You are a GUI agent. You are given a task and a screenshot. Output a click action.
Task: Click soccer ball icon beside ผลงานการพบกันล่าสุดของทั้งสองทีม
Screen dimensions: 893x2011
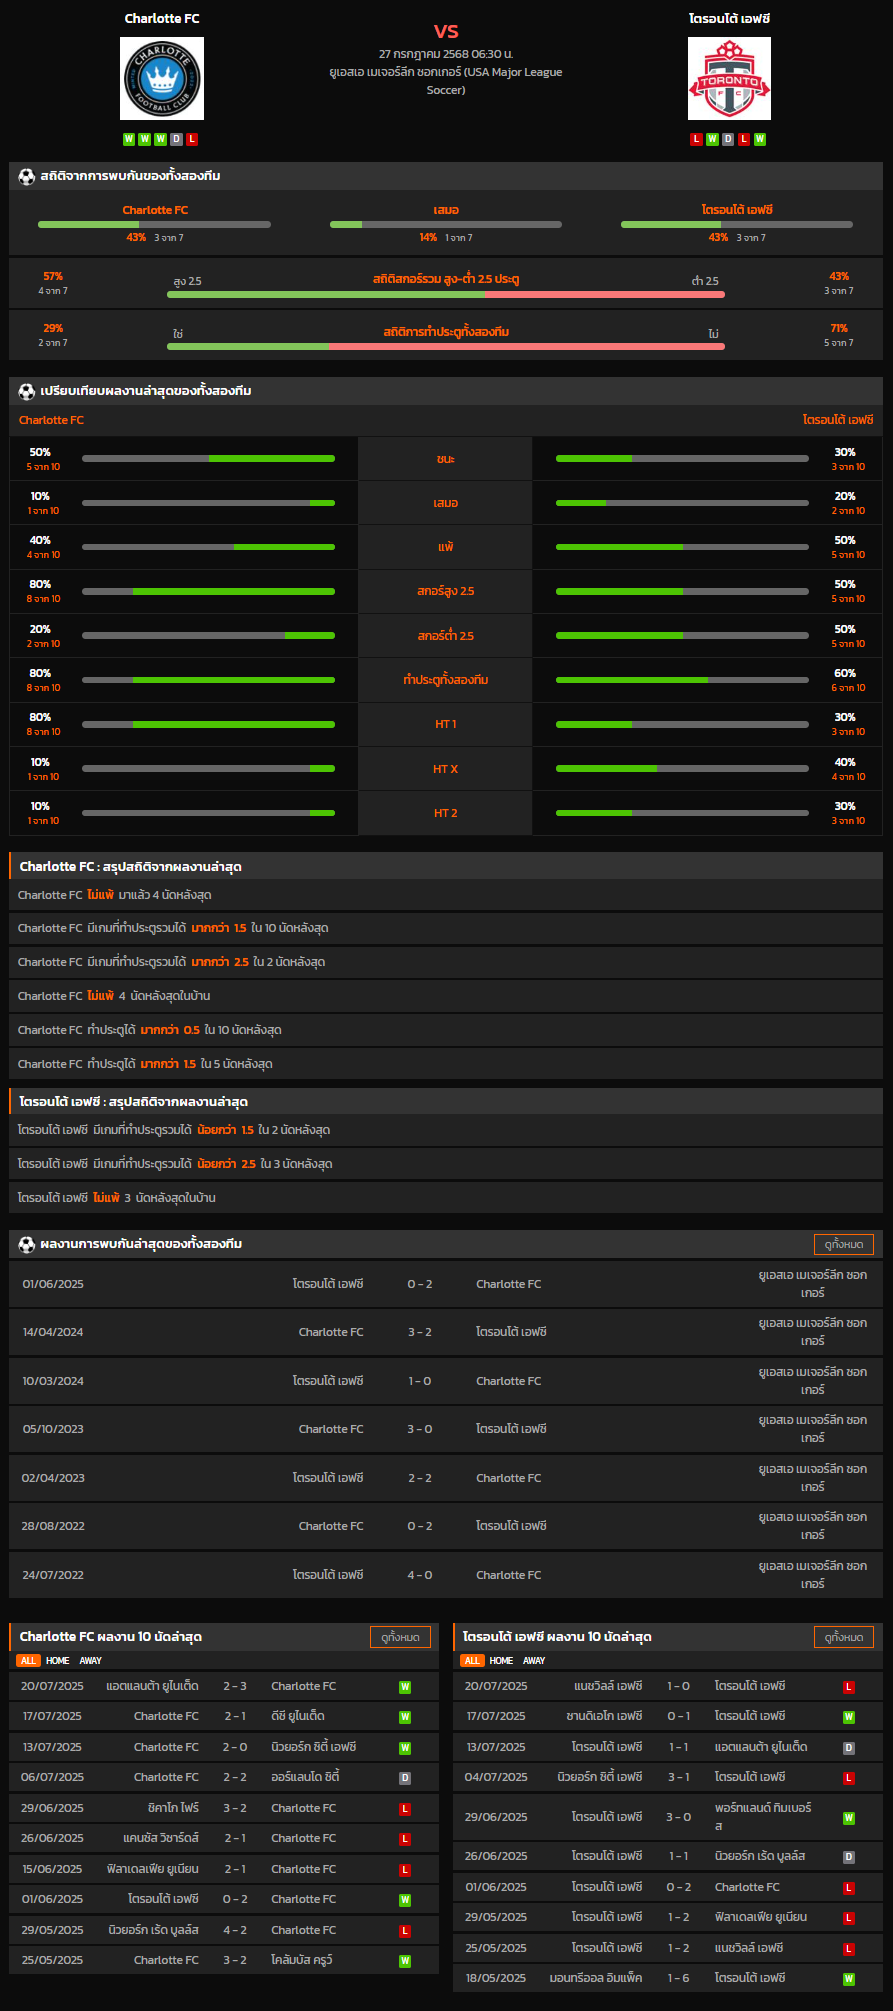pyautogui.click(x=27, y=1244)
